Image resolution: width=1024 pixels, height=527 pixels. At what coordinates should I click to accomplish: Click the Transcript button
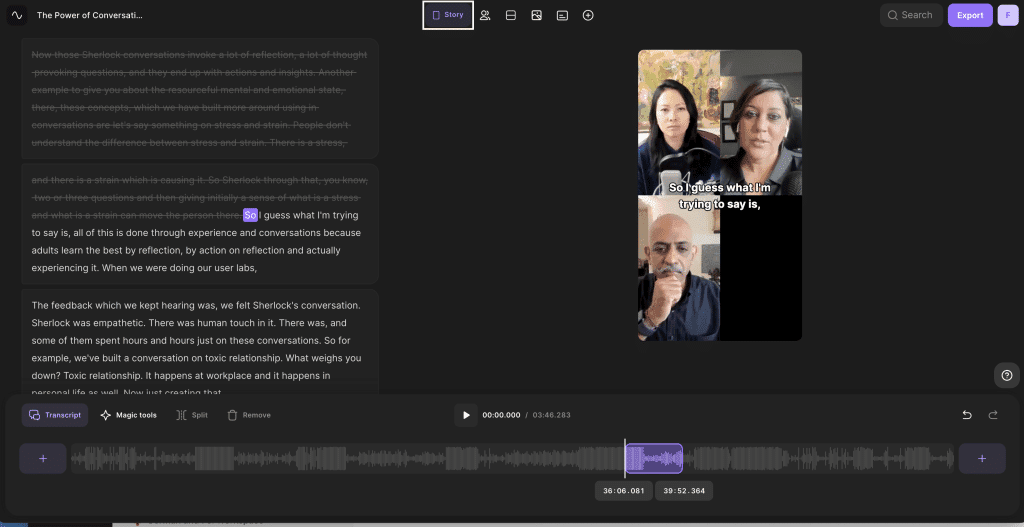(55, 415)
